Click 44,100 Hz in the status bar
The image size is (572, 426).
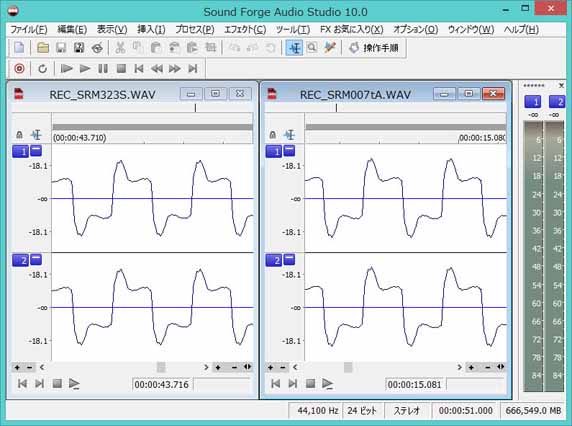[x=317, y=411]
